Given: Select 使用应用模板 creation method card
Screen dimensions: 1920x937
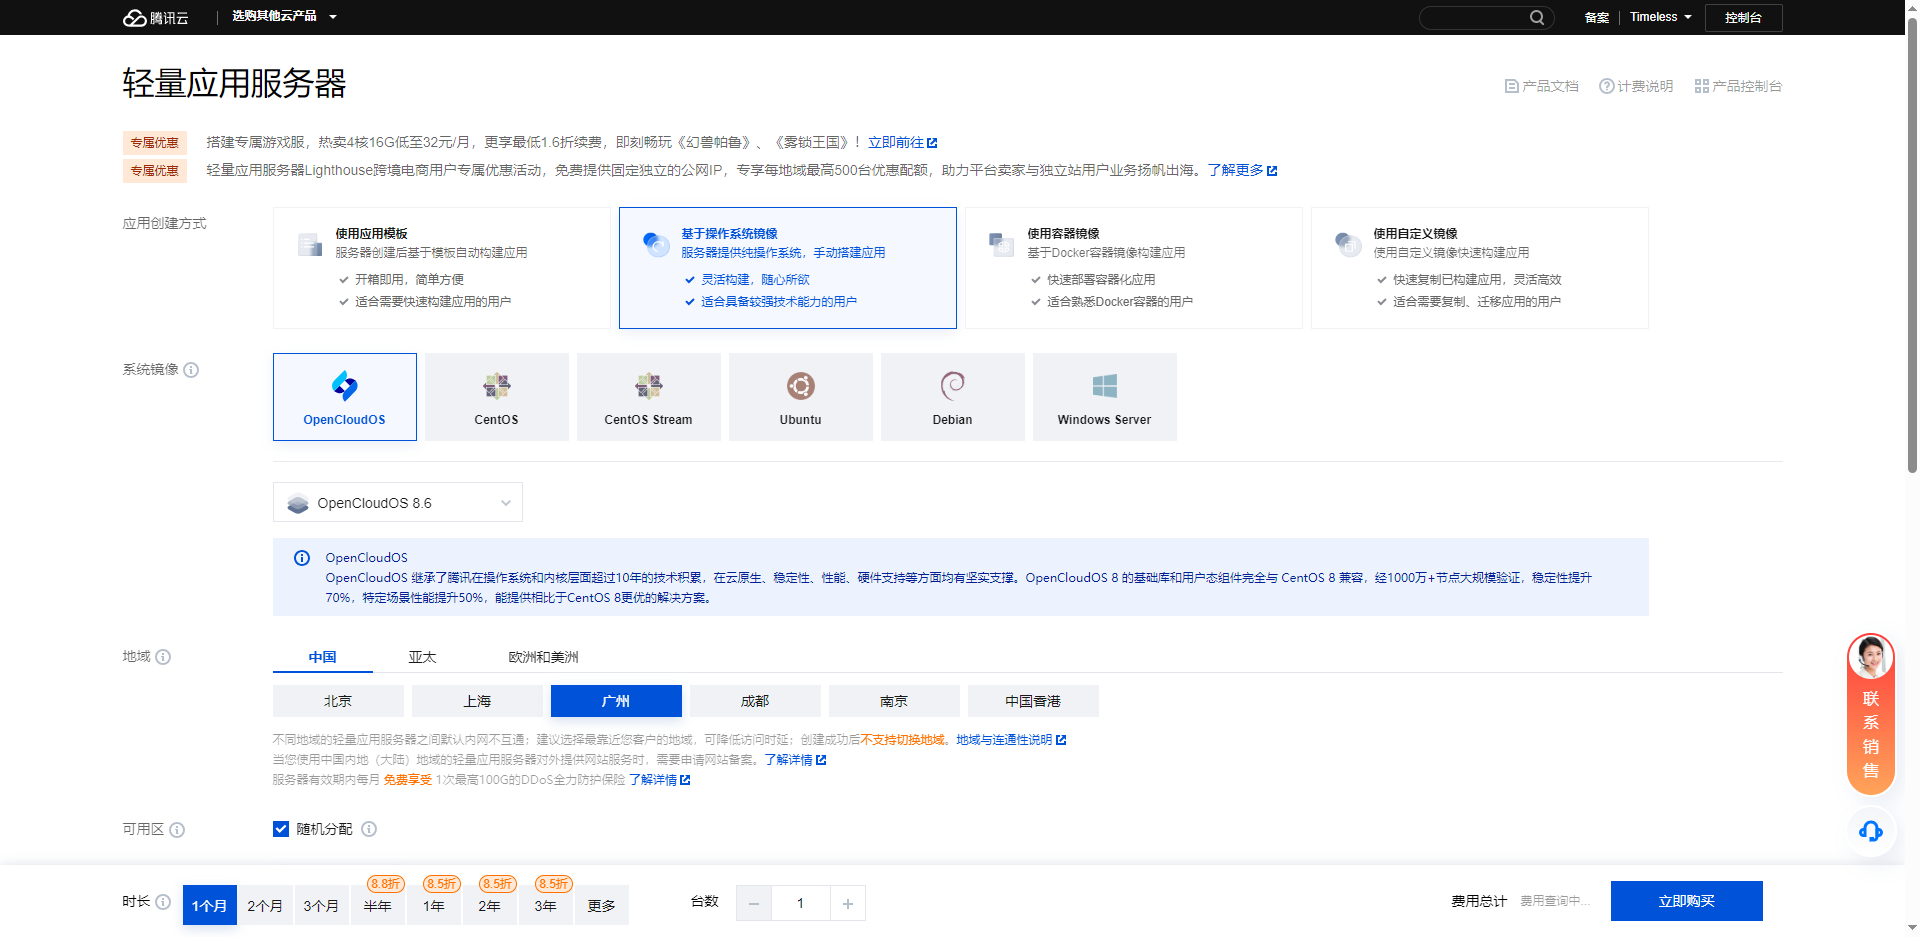Looking at the screenshot, I should tap(442, 268).
